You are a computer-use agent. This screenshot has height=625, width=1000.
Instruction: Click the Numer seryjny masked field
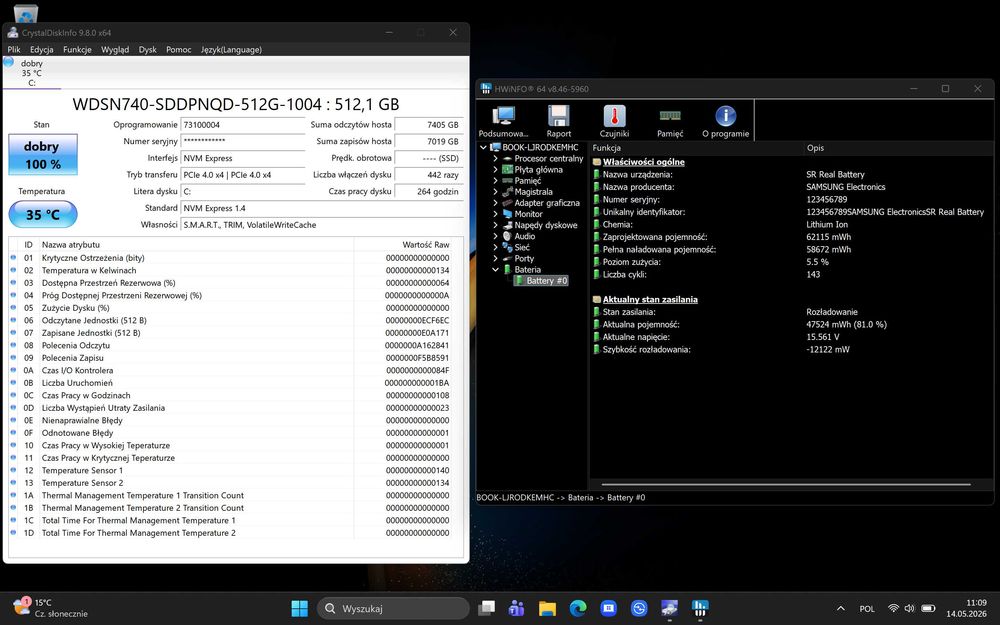click(243, 142)
